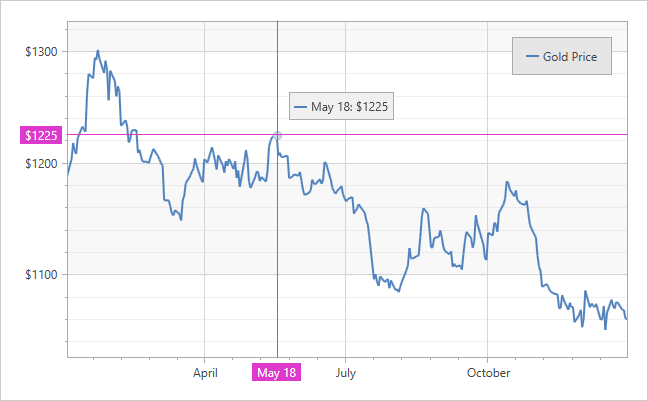Click the gold line's right end point
Screen dimensions: 648x401
click(627, 319)
